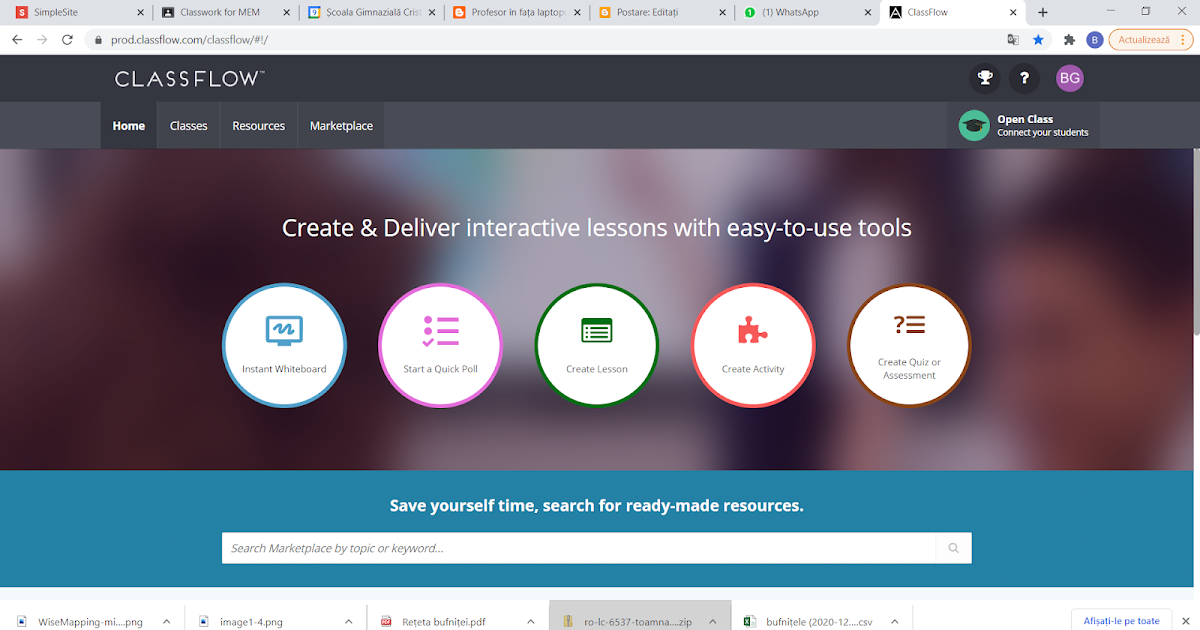
Task: Click the Open Class graduation cap icon
Action: coord(973,125)
